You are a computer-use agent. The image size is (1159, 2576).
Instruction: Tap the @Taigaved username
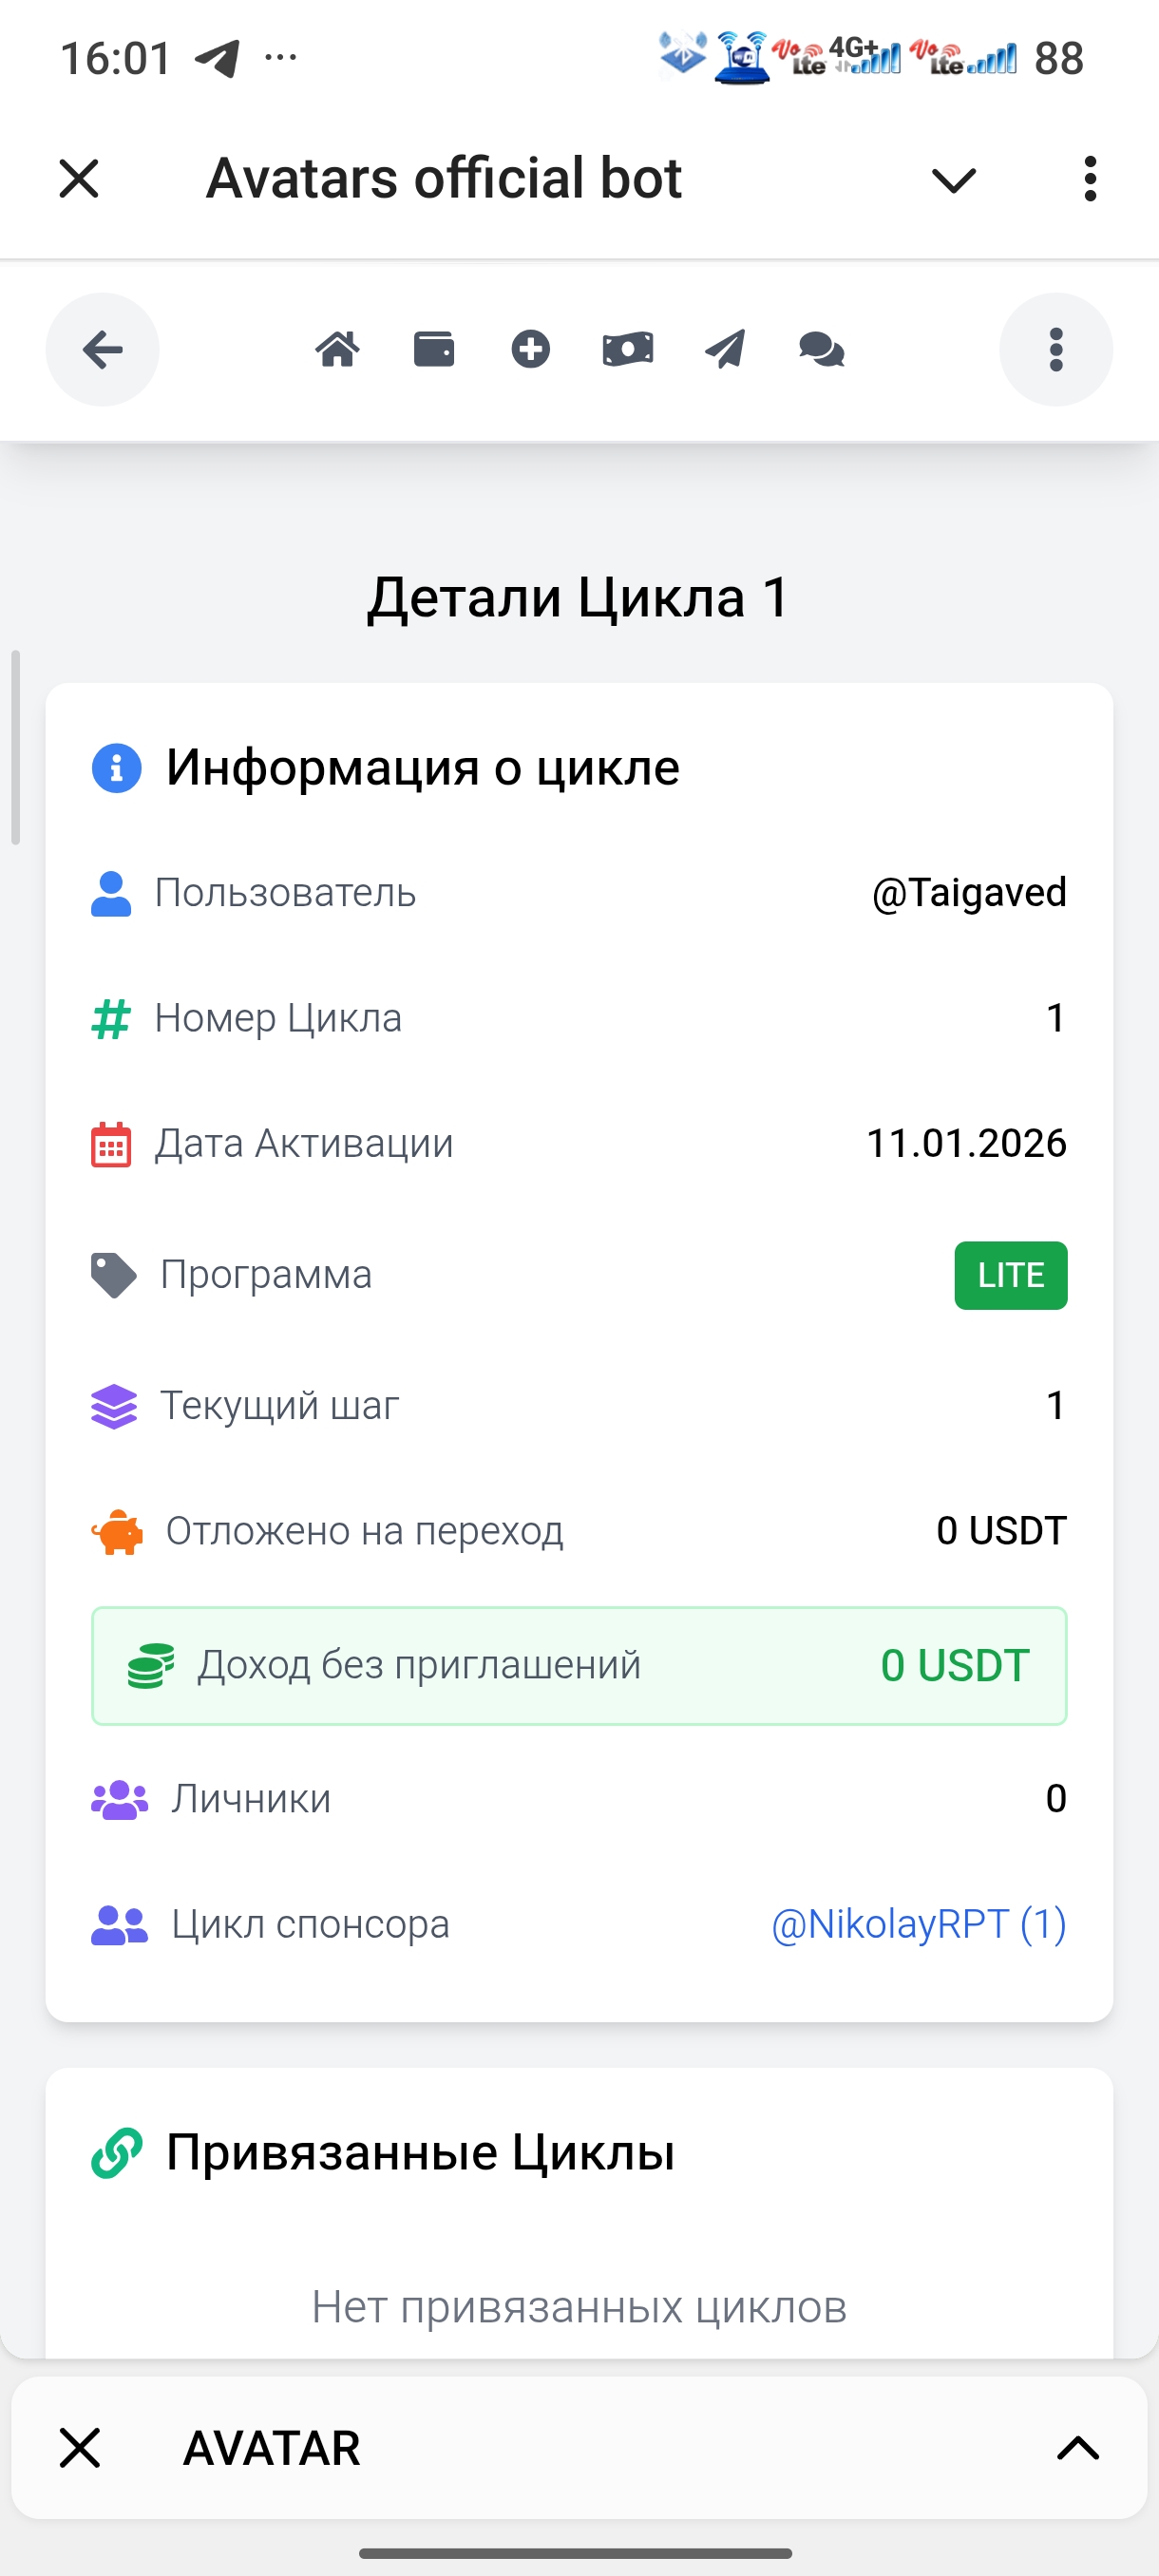(x=969, y=892)
